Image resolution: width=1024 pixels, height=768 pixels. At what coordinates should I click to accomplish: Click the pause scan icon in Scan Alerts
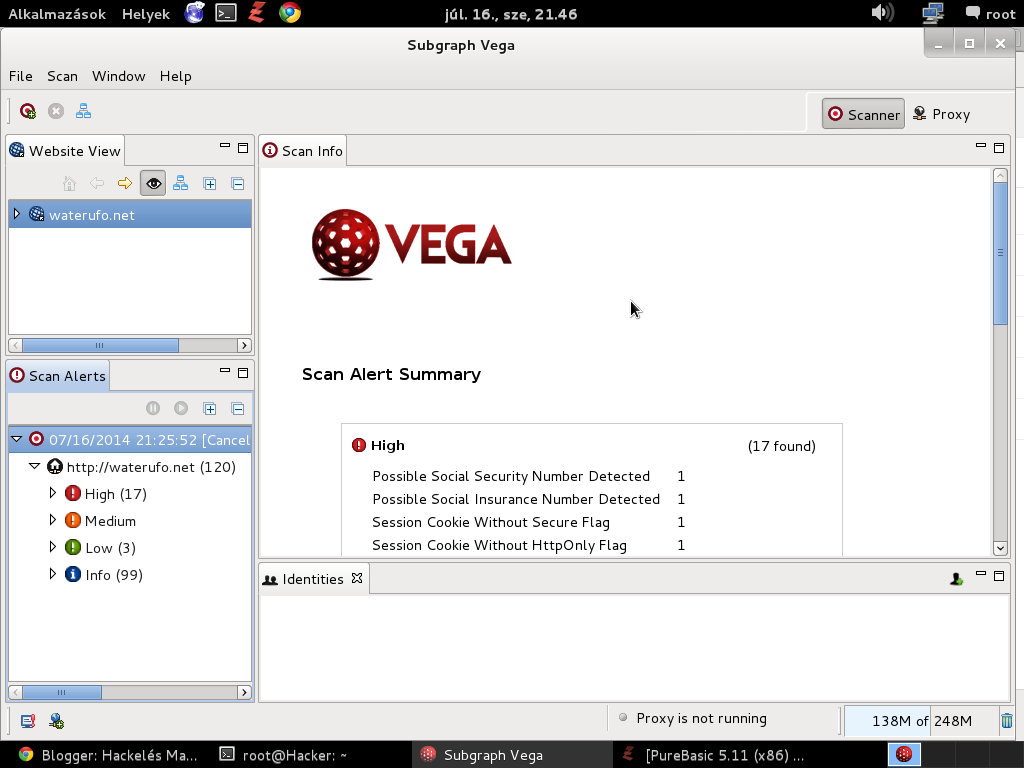tap(153, 408)
